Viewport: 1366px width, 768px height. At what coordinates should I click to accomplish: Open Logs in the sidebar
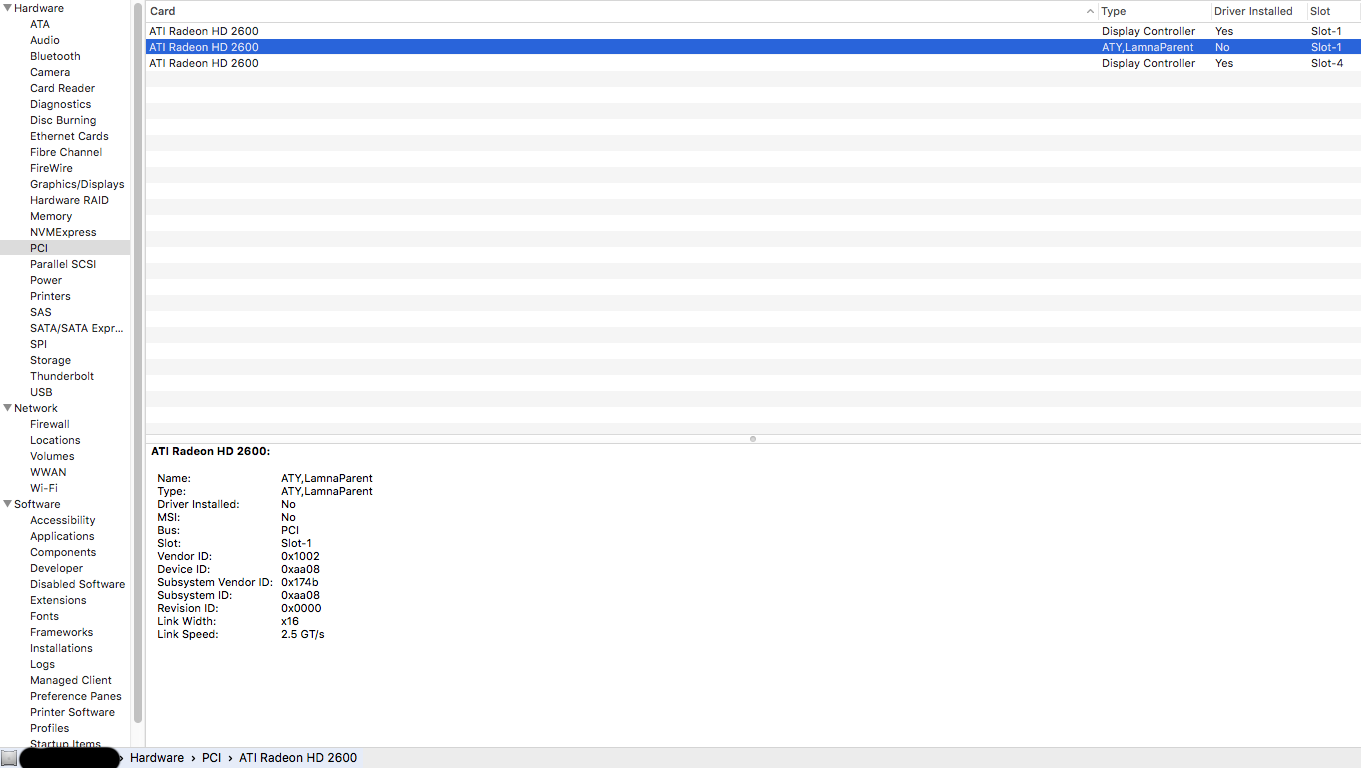point(42,664)
